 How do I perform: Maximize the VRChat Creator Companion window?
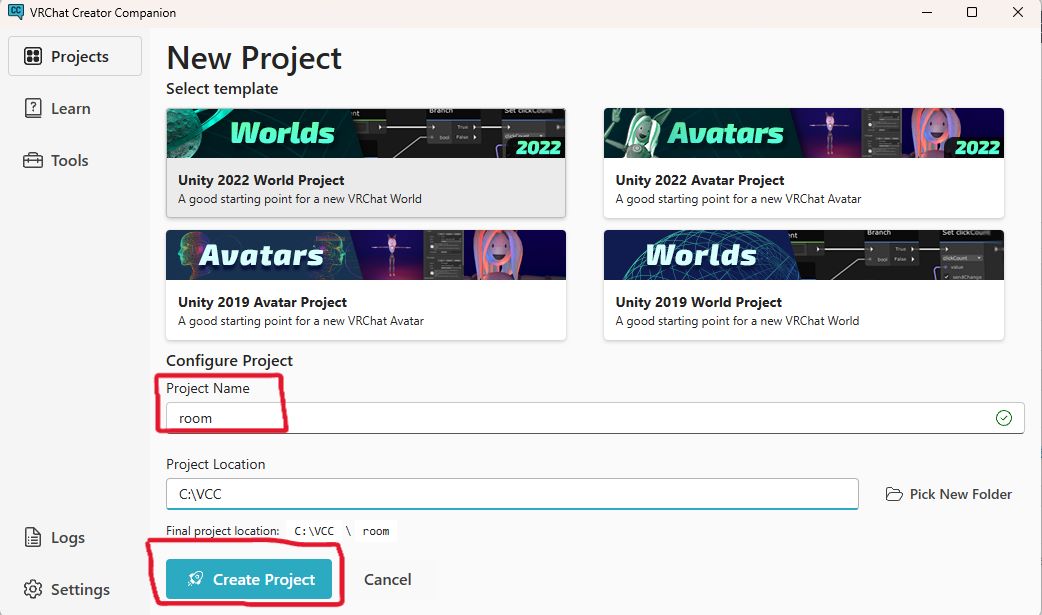pos(972,12)
